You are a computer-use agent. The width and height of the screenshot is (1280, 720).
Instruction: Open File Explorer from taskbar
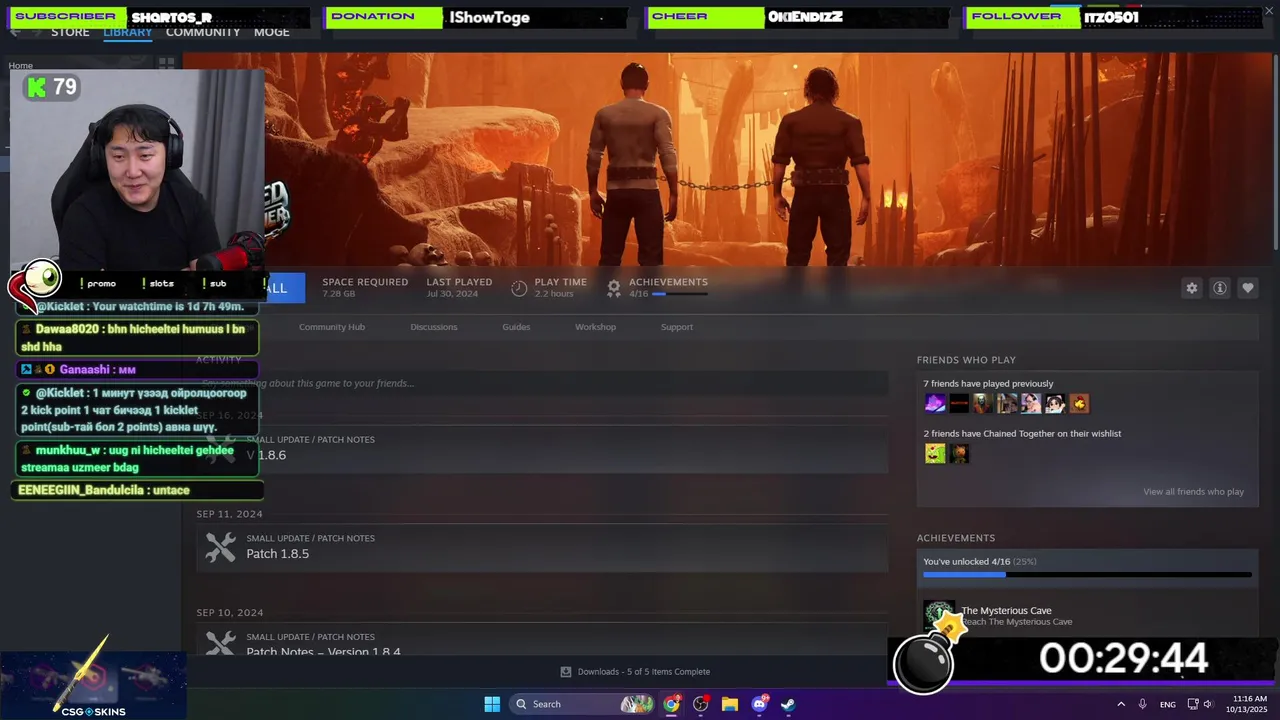tap(730, 704)
